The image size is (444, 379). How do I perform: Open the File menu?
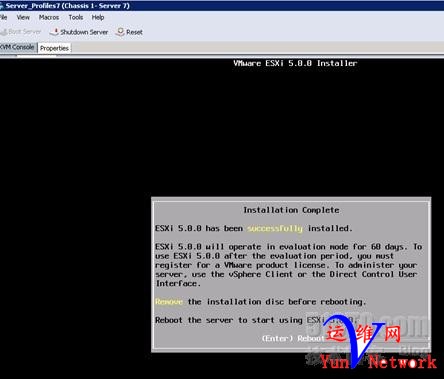point(3,17)
